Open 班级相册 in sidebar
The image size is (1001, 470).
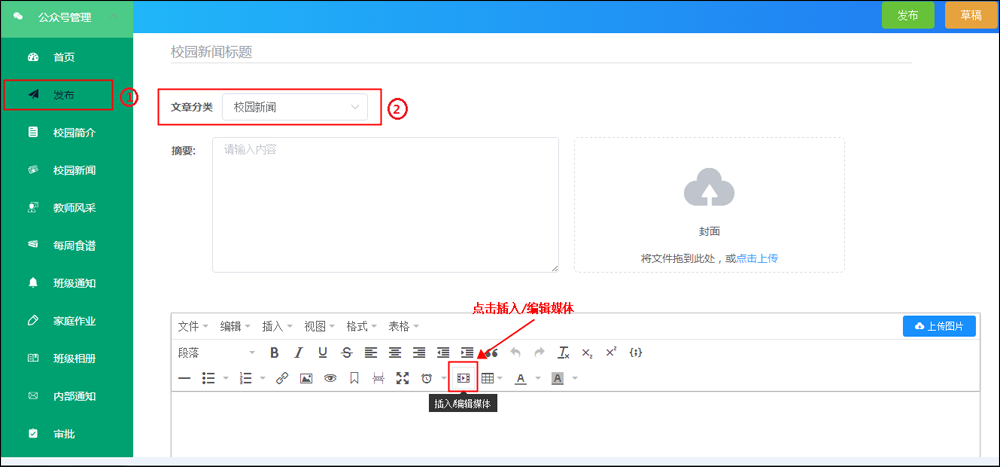point(66,358)
